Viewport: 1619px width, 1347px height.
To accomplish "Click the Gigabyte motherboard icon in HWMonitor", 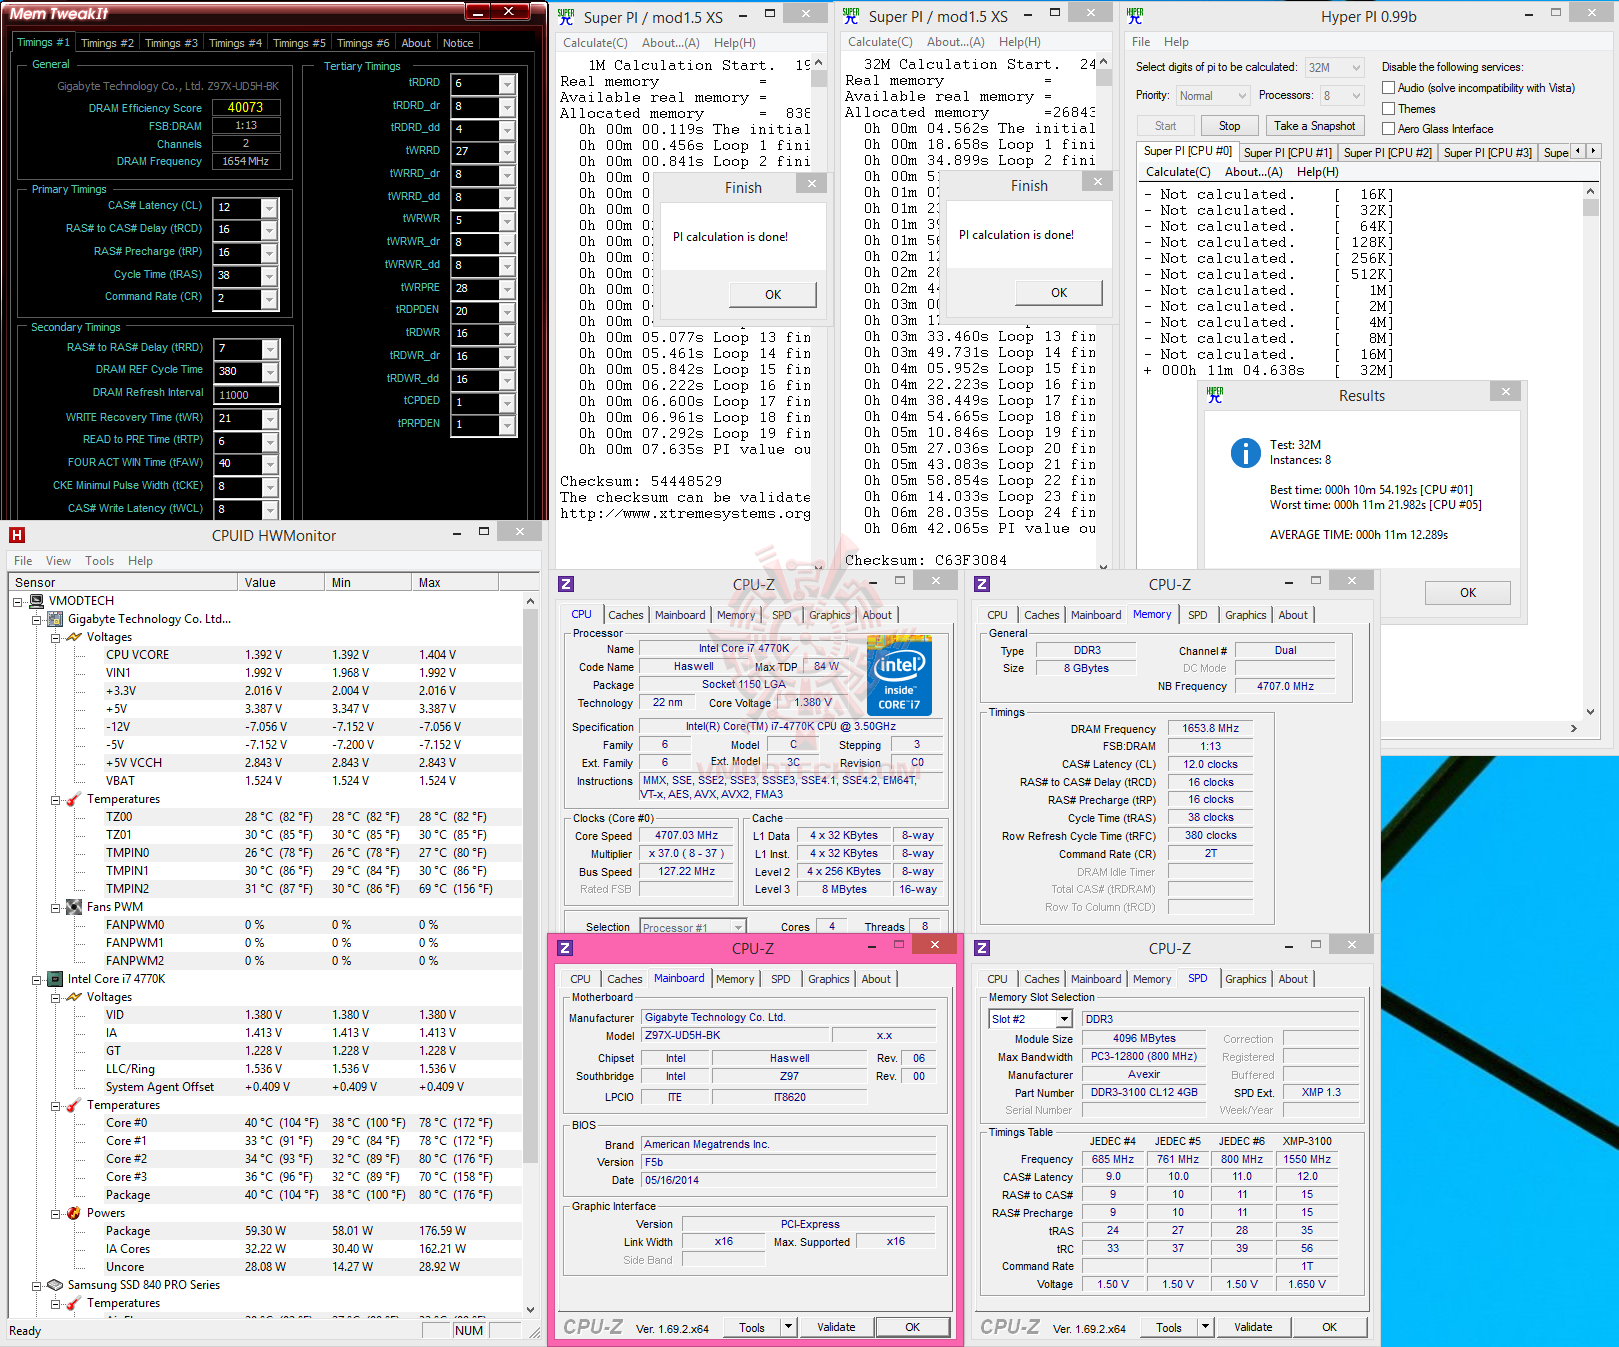I will (56, 619).
